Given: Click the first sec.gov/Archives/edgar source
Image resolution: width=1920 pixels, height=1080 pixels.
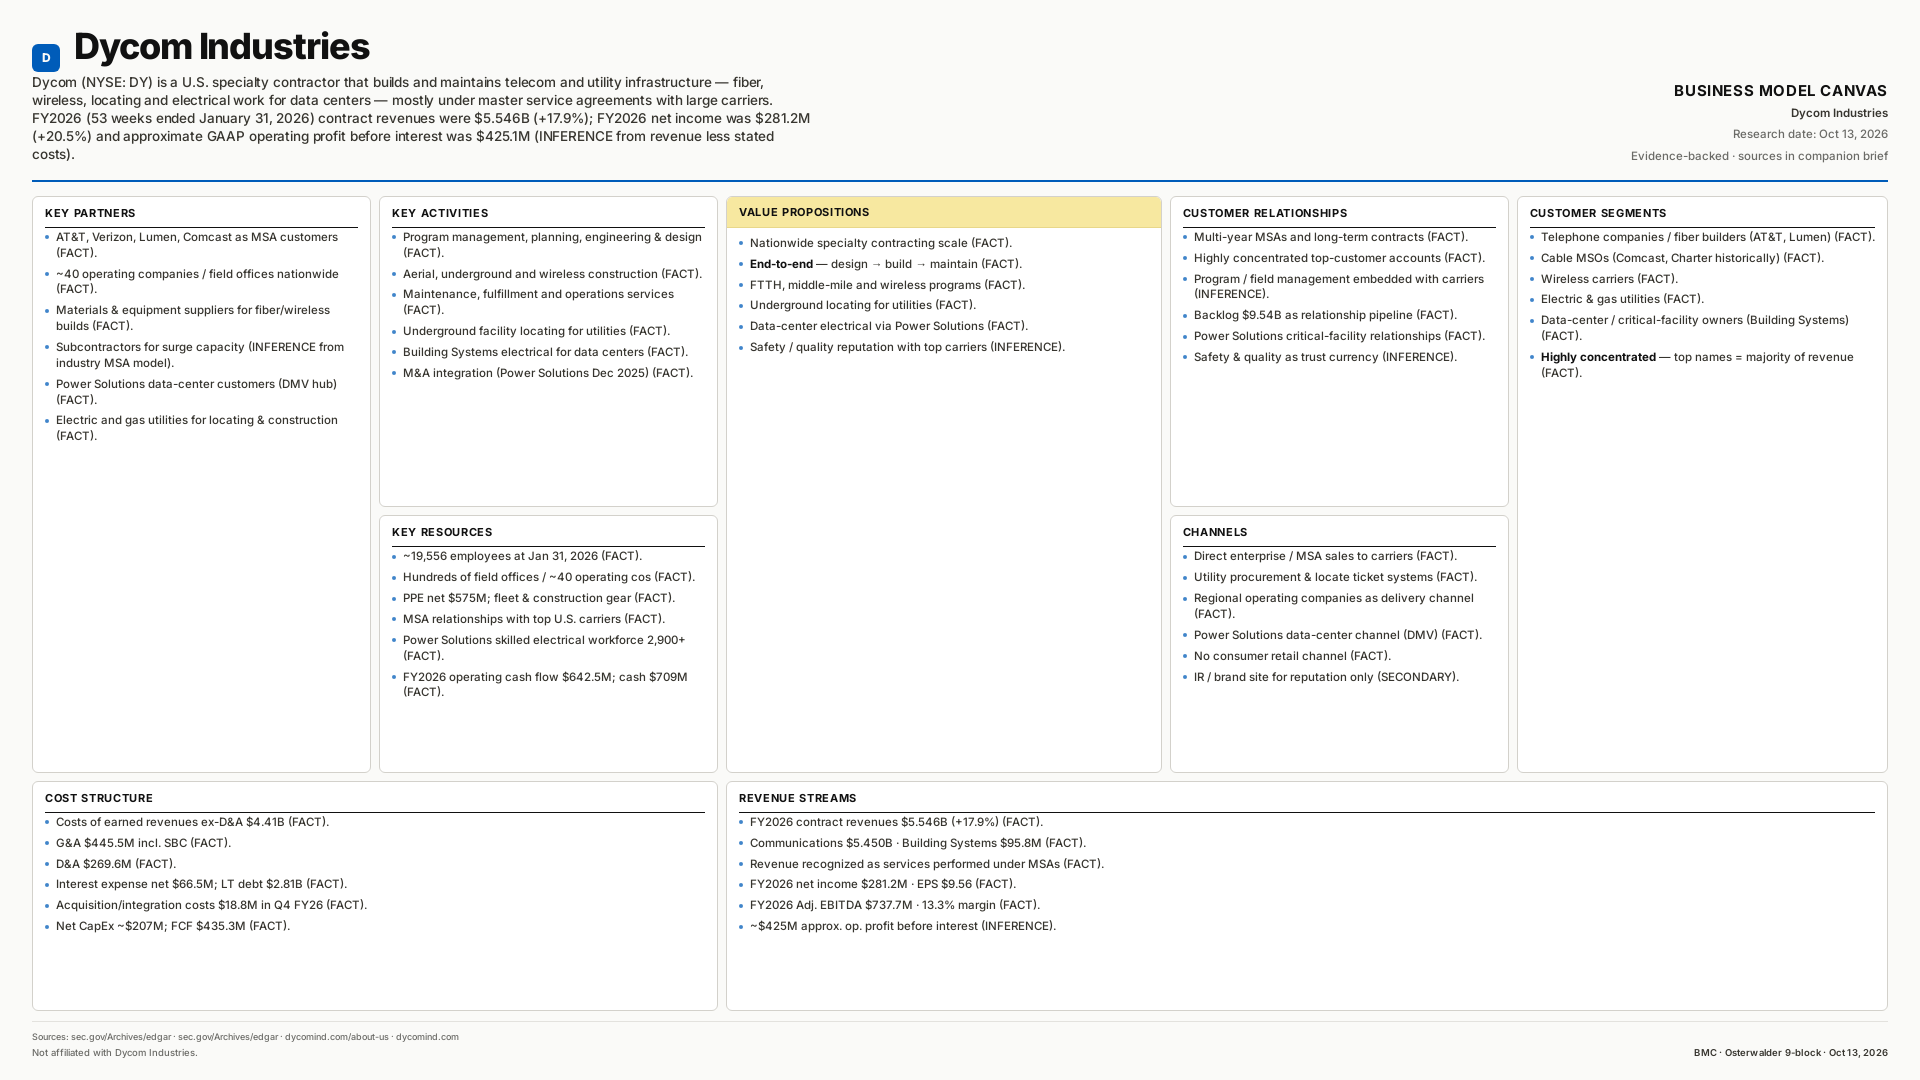Looking at the screenshot, I should [121, 1037].
